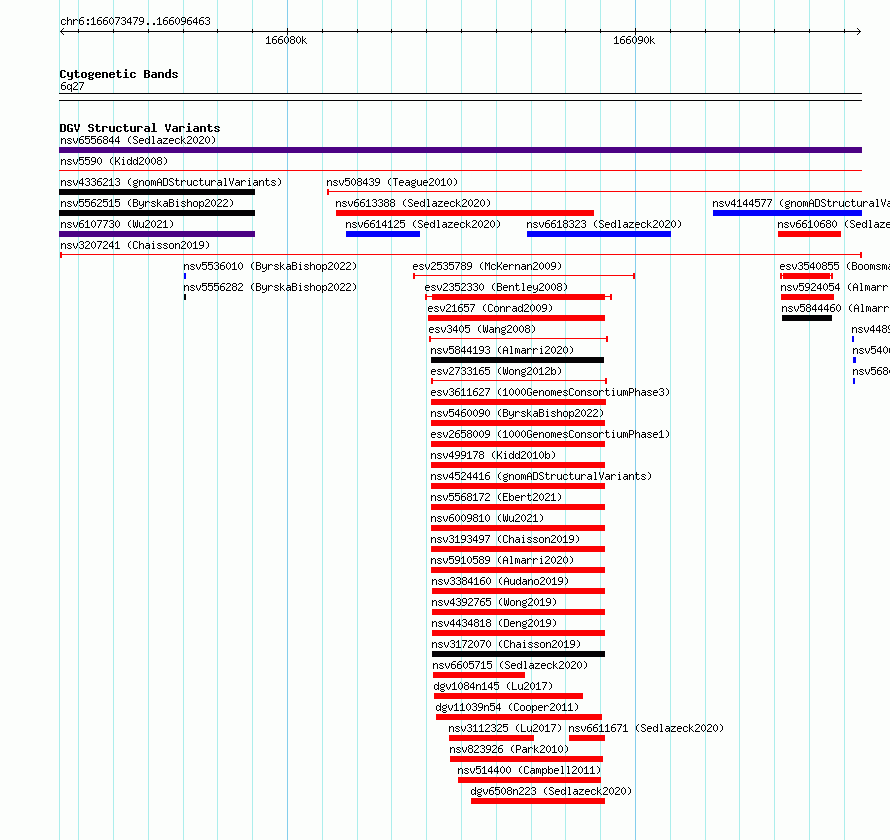Click the black bar under nsv5844193
The width and height of the screenshot is (890, 840).
pos(518,360)
